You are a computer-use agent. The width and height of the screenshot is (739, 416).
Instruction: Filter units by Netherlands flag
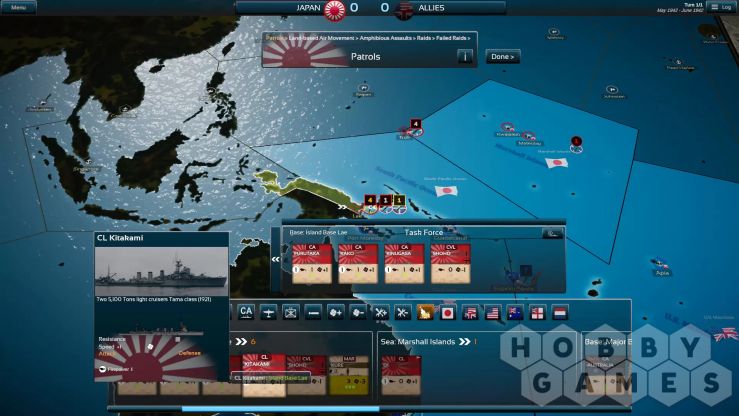[x=560, y=312]
